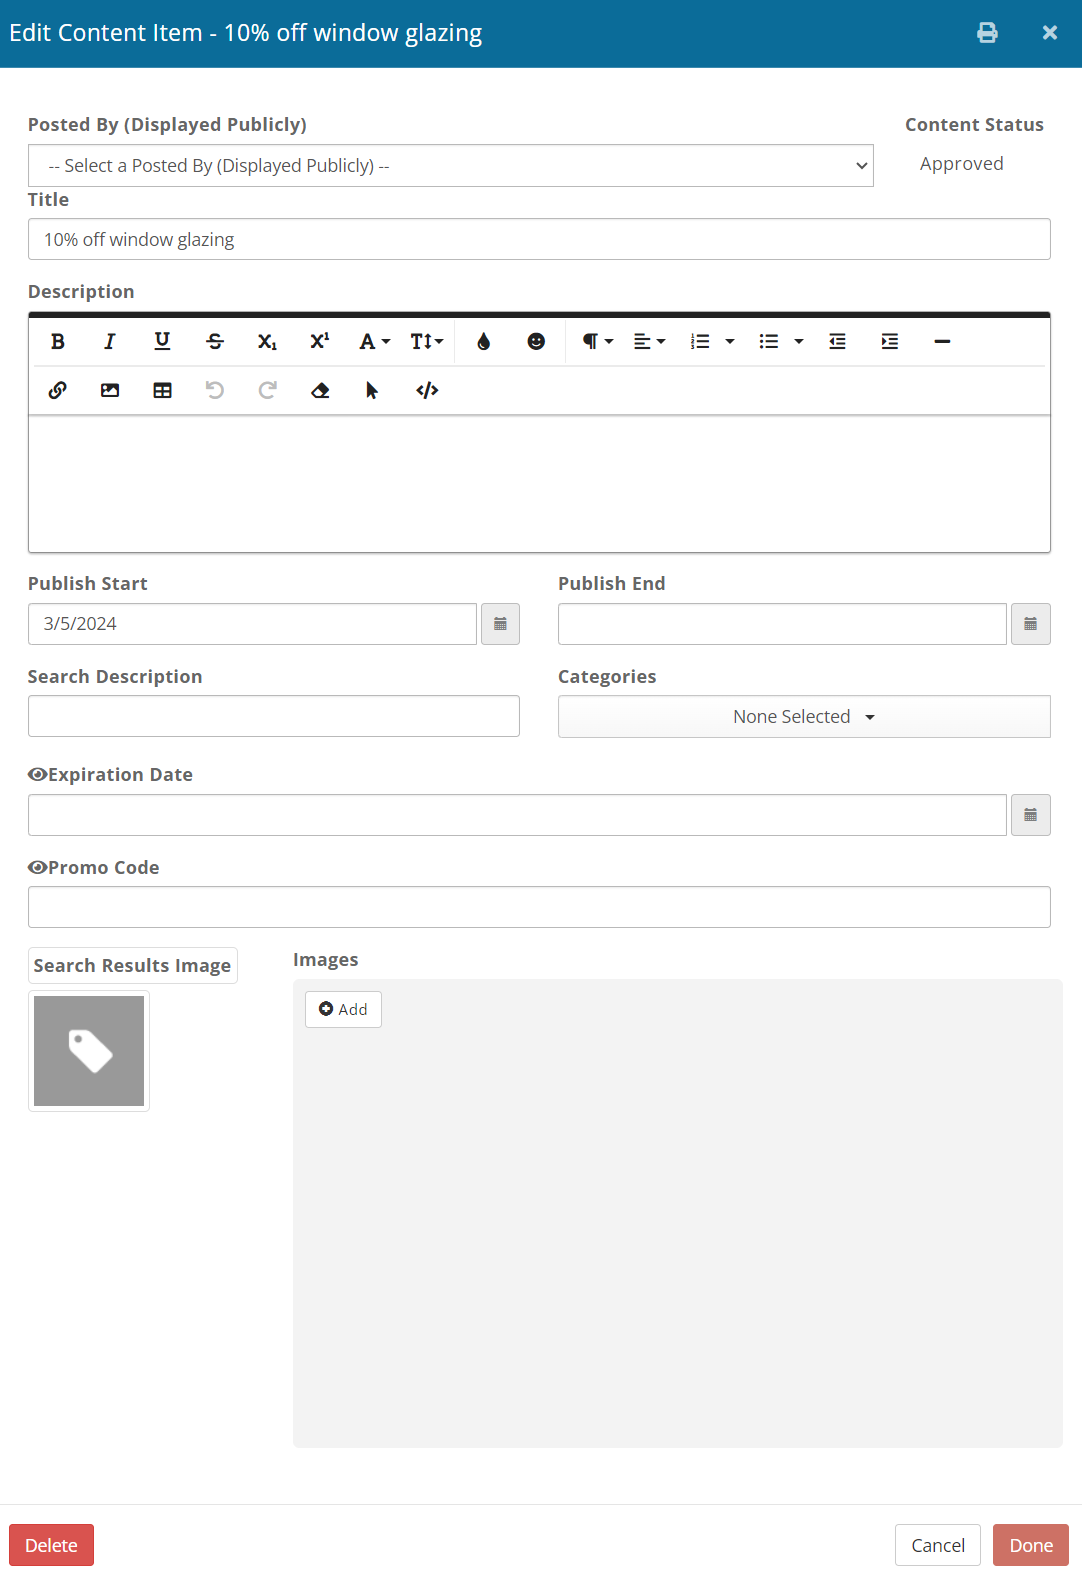Screen dimensions: 1082x1570
Task: Open Publish Start calendar picker
Action: (x=500, y=624)
